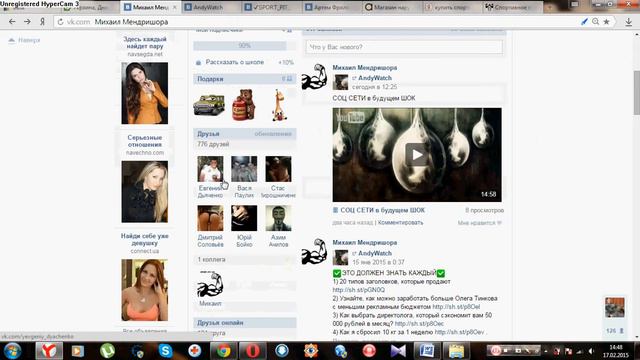The image size is (640, 360).
Task: Click the magnifier icon in address bar
Action: tap(596, 22)
